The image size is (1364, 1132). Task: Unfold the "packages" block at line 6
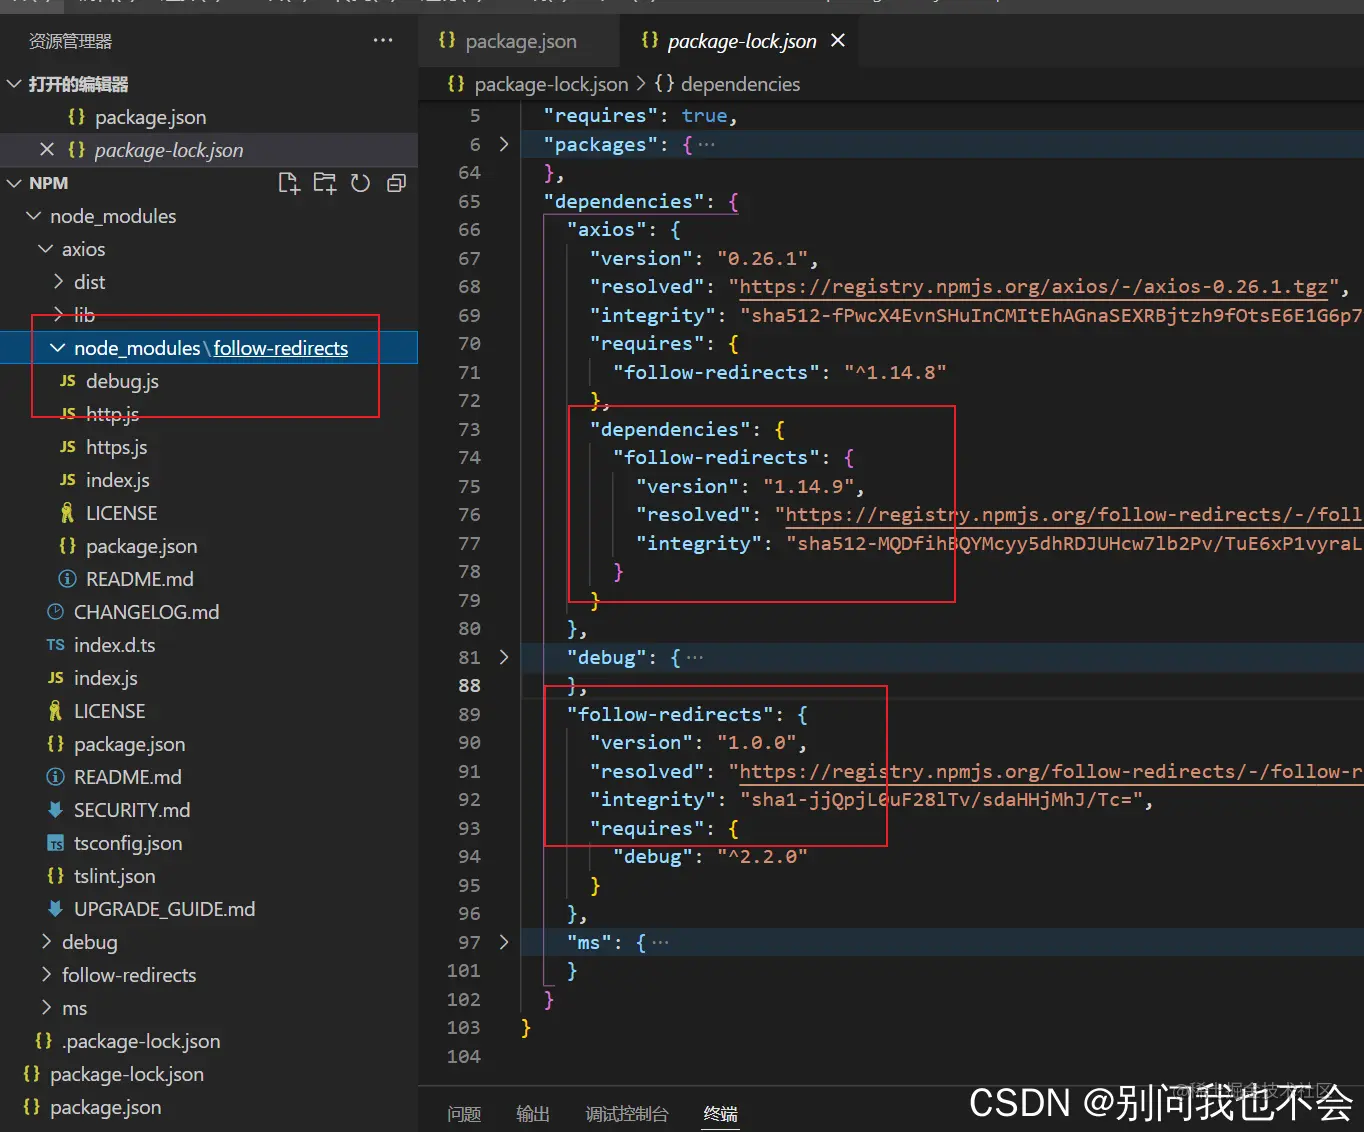[504, 144]
